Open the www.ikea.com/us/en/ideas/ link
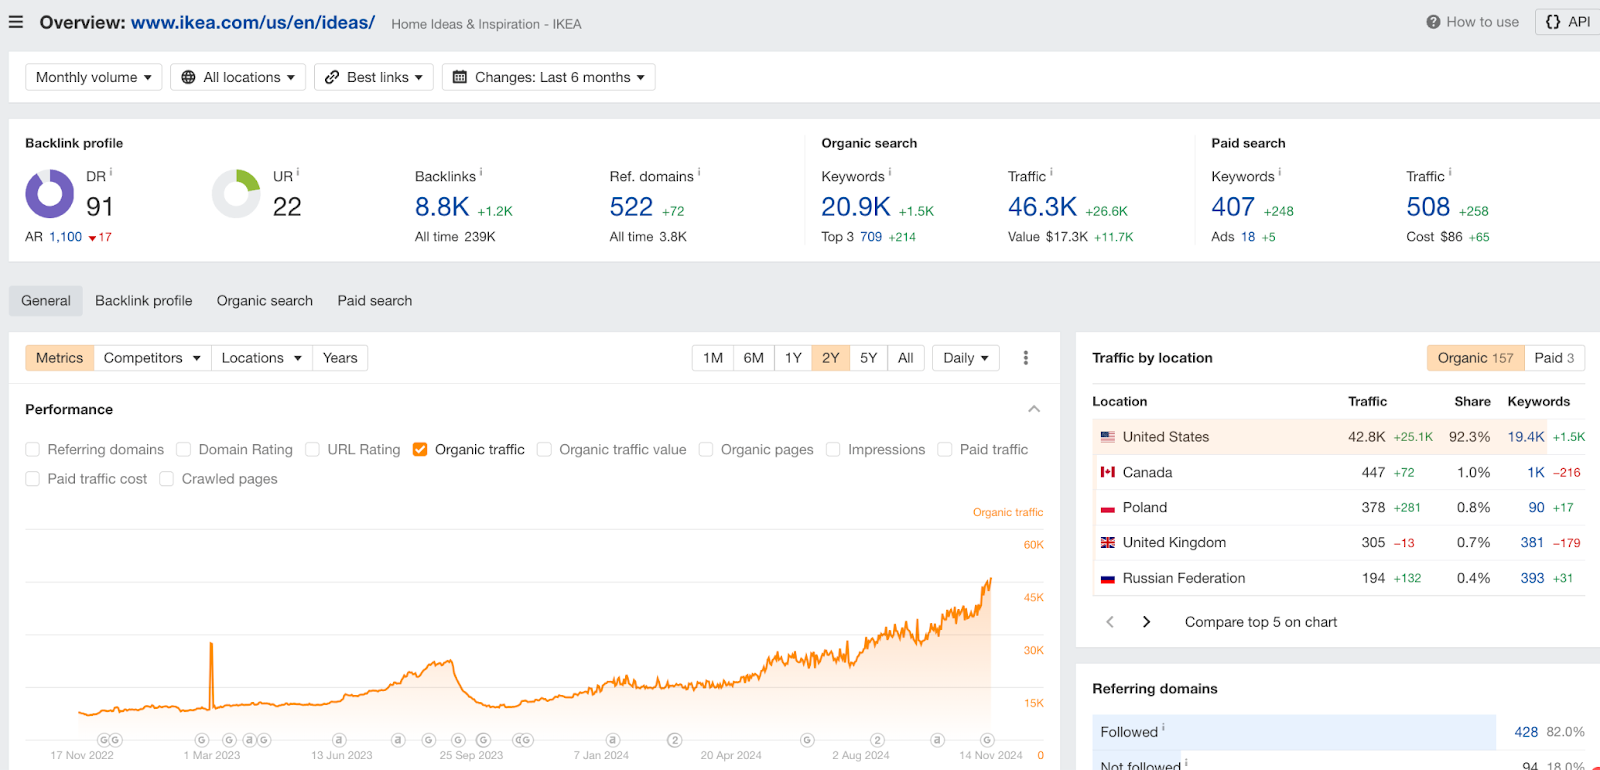The height and width of the screenshot is (770, 1600). pyautogui.click(x=253, y=22)
